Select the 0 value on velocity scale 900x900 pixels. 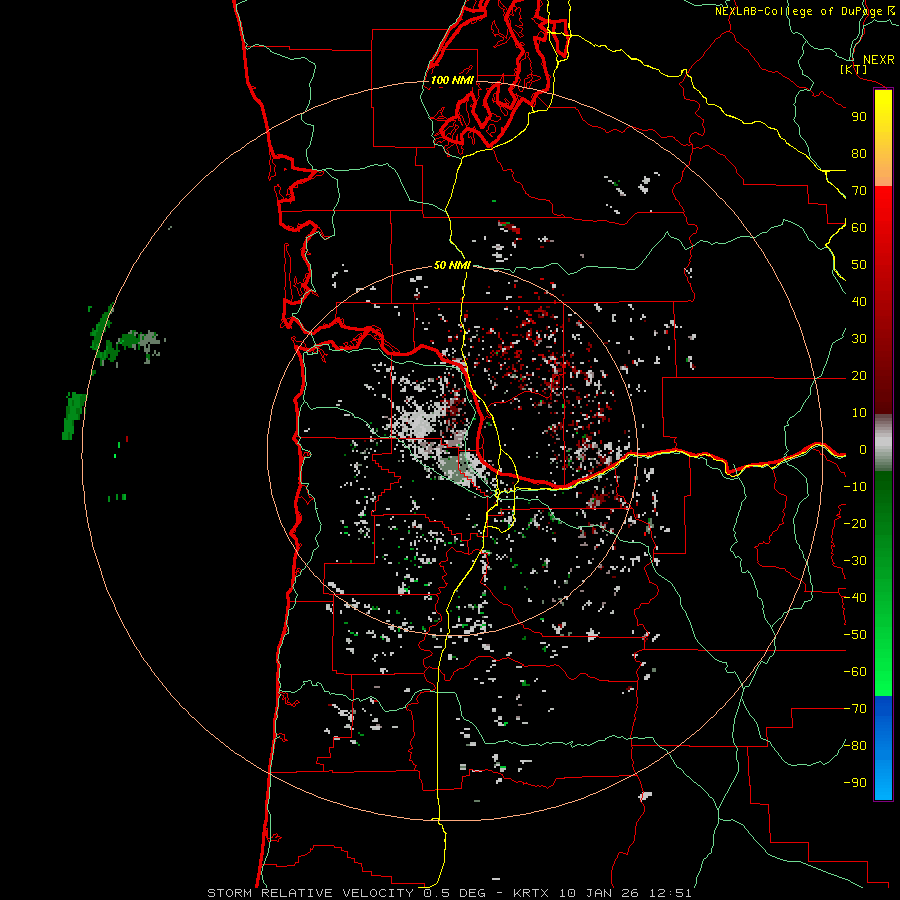[x=863, y=450]
